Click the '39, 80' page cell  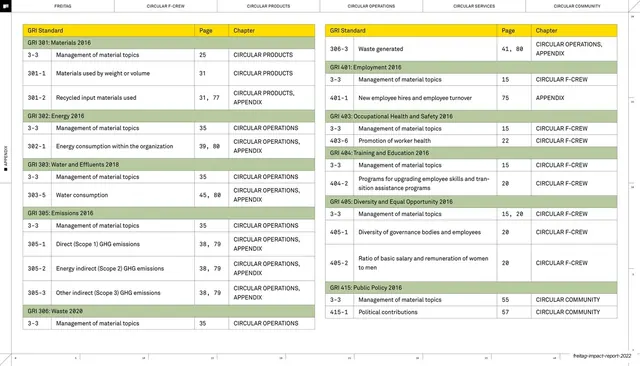(x=211, y=146)
